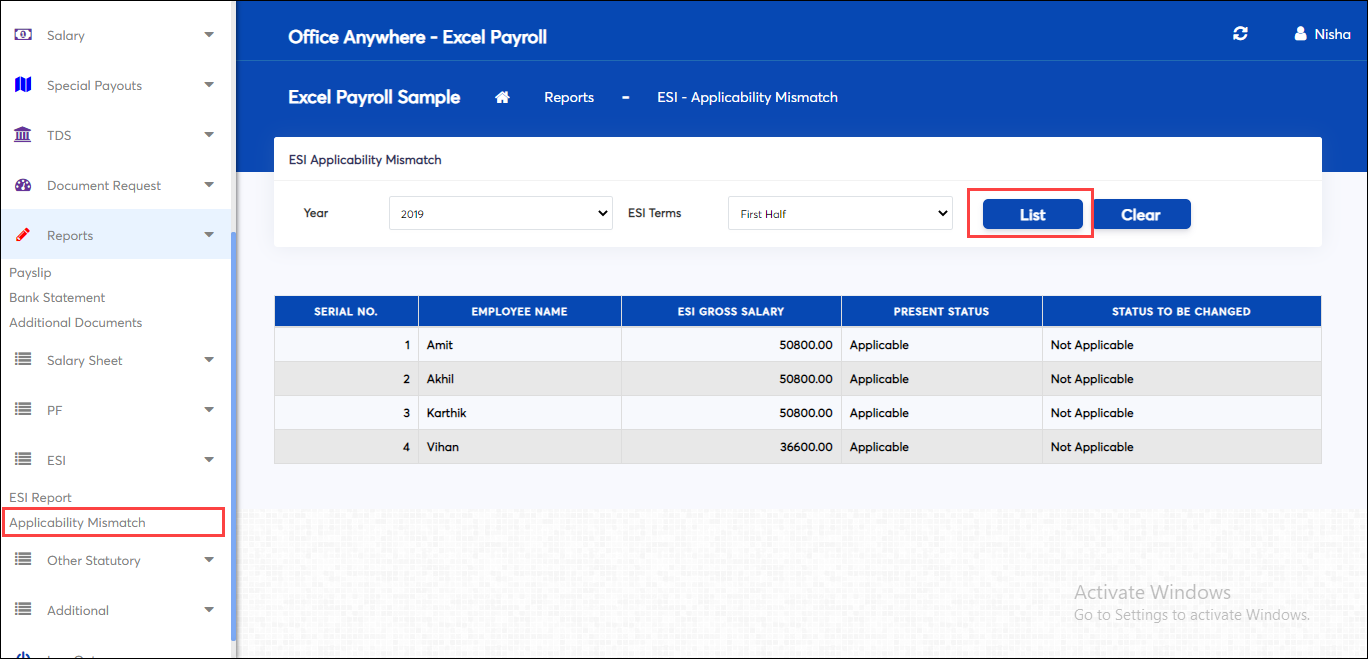Click the TDS bank building icon
1368x659 pixels.
[23, 135]
